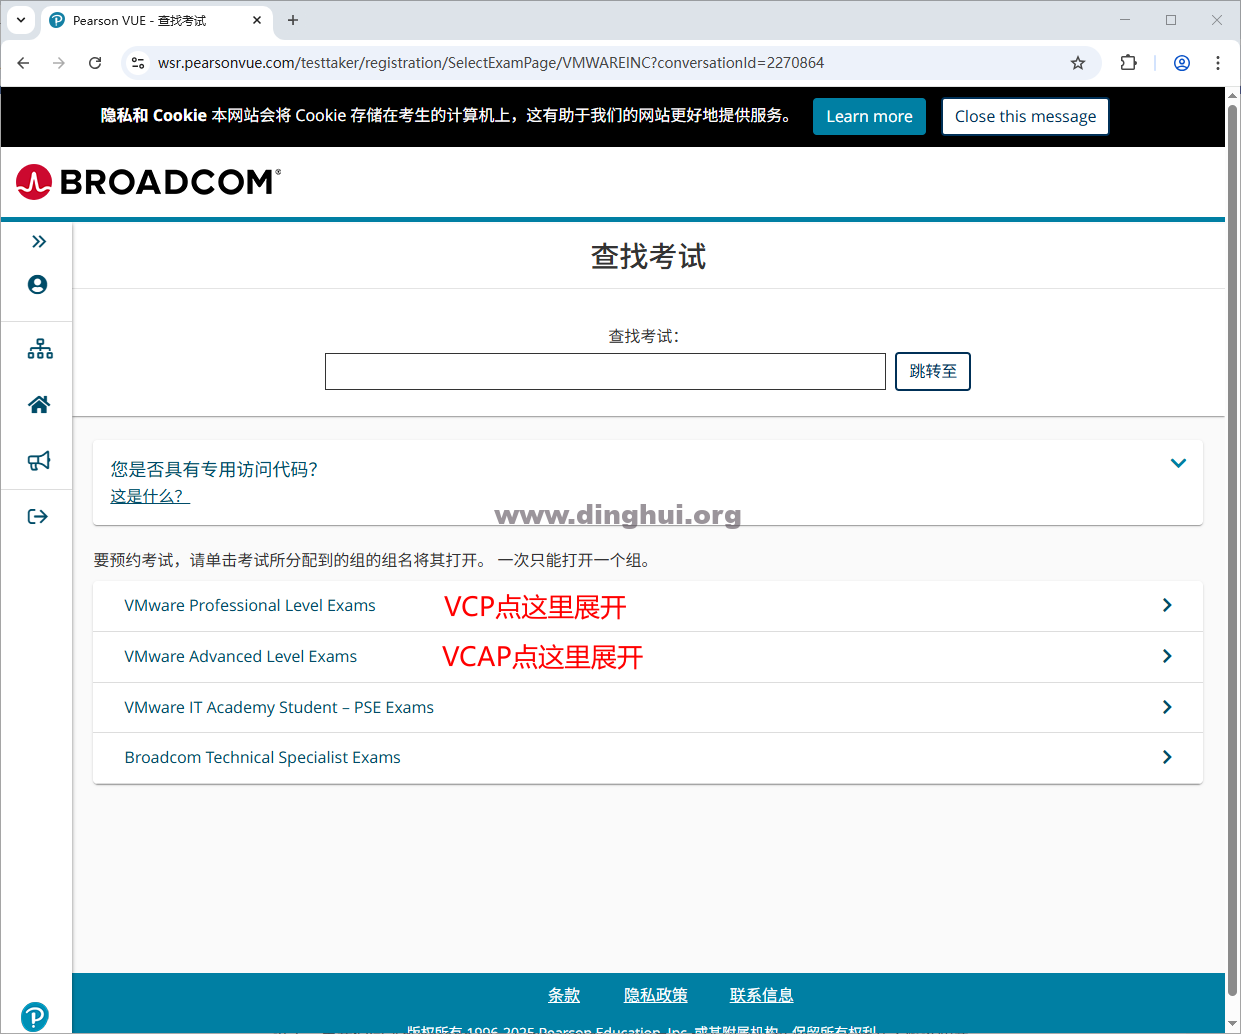Expand VMware Professional Level Exams chevron
The height and width of the screenshot is (1034, 1241).
(x=1167, y=605)
